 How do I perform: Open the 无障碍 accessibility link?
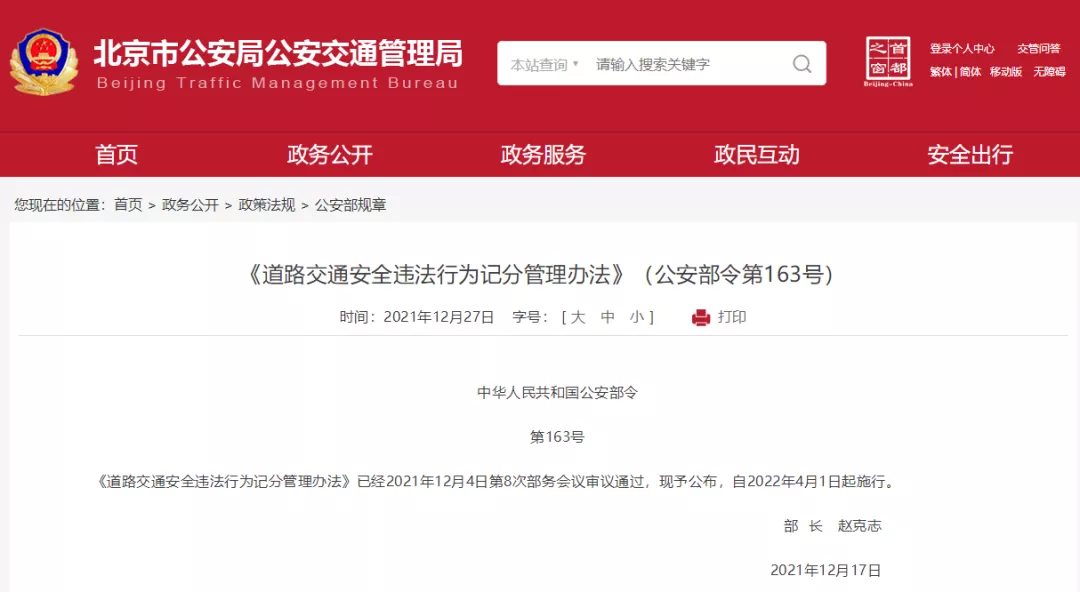click(x=1050, y=72)
